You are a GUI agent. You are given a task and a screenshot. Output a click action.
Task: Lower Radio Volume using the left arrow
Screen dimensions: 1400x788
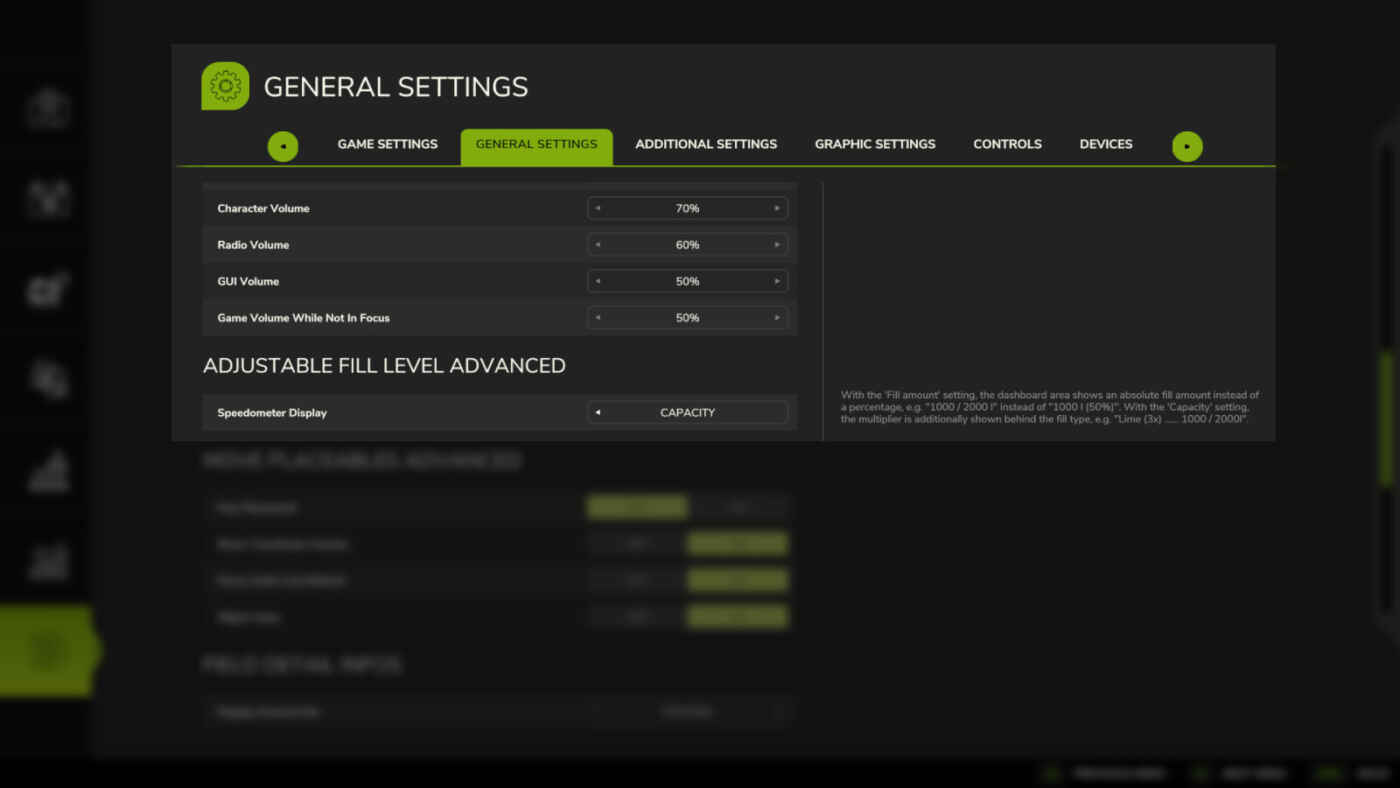(x=598, y=245)
